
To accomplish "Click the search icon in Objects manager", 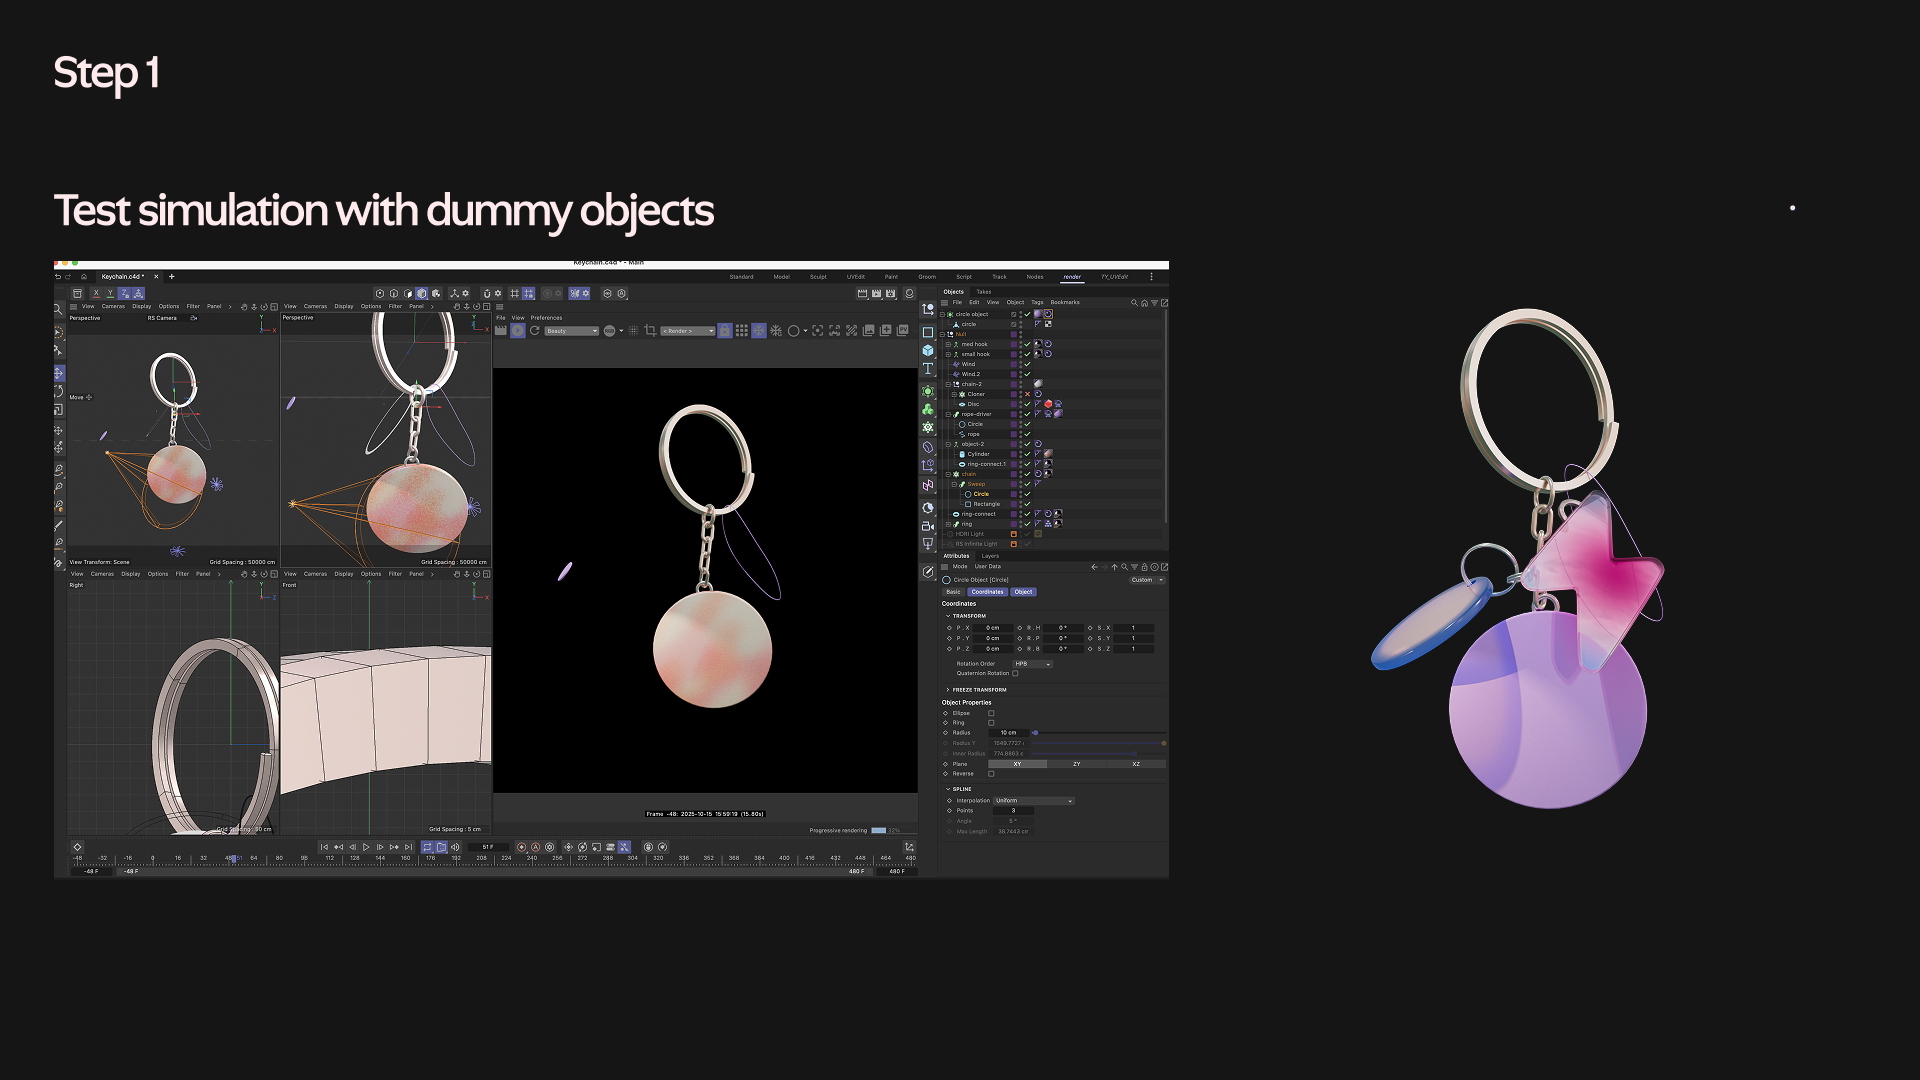I will point(1134,302).
